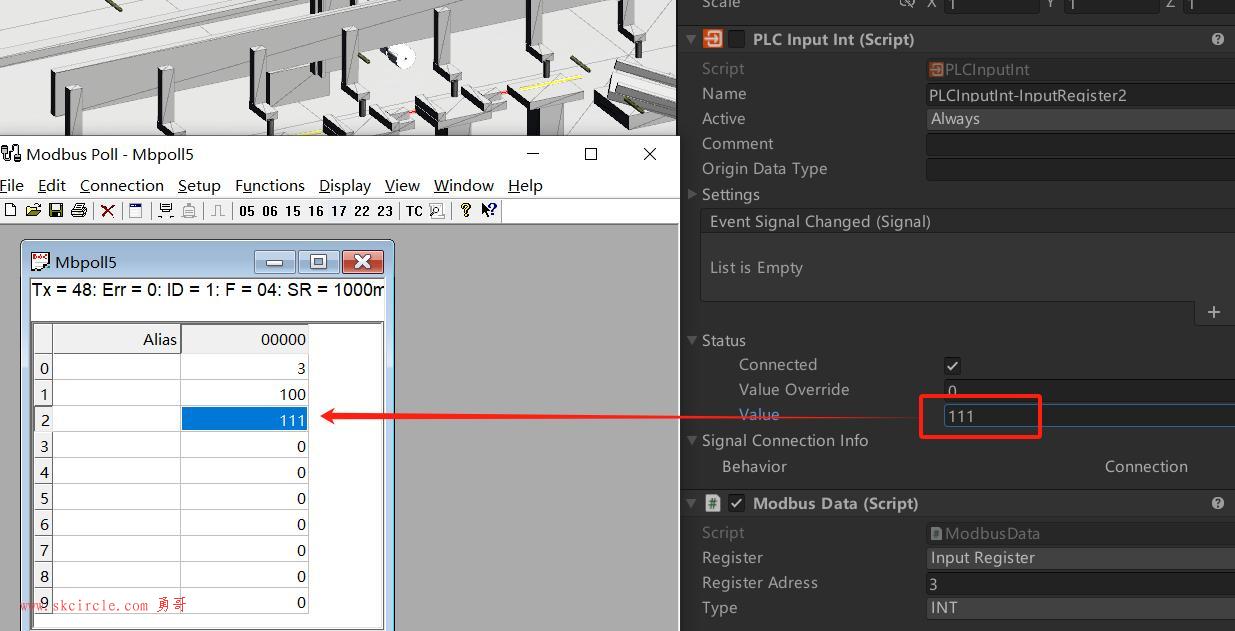Viewport: 1235px width, 631px height.
Task: Click the plus button under Event Signal list
Action: click(x=1214, y=312)
